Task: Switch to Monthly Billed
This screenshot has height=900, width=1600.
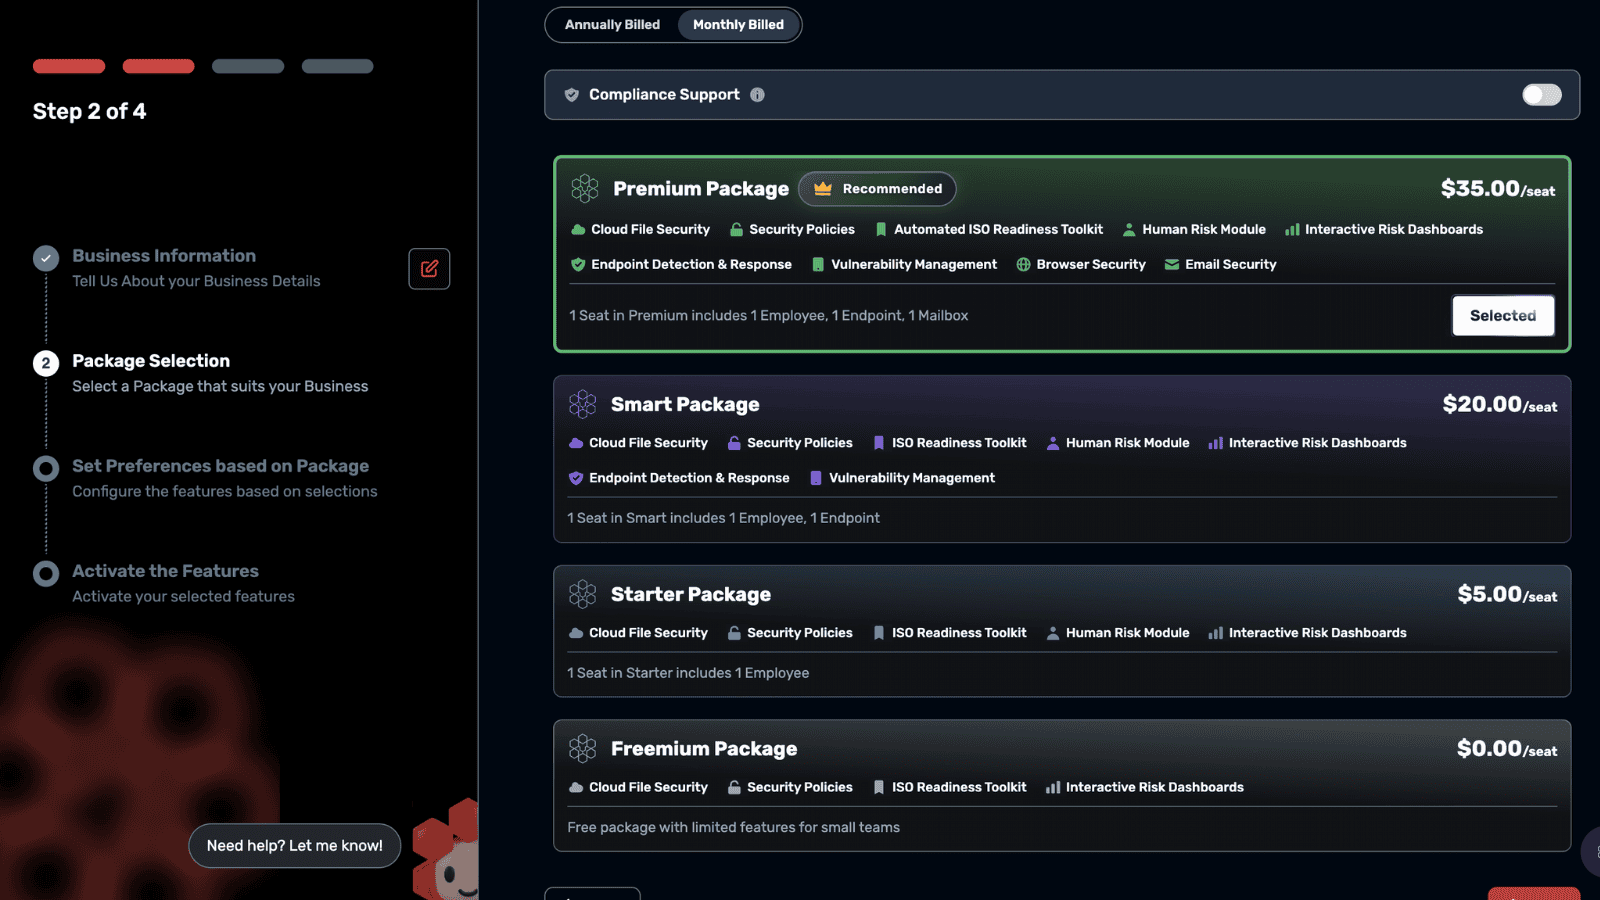Action: [x=738, y=25]
